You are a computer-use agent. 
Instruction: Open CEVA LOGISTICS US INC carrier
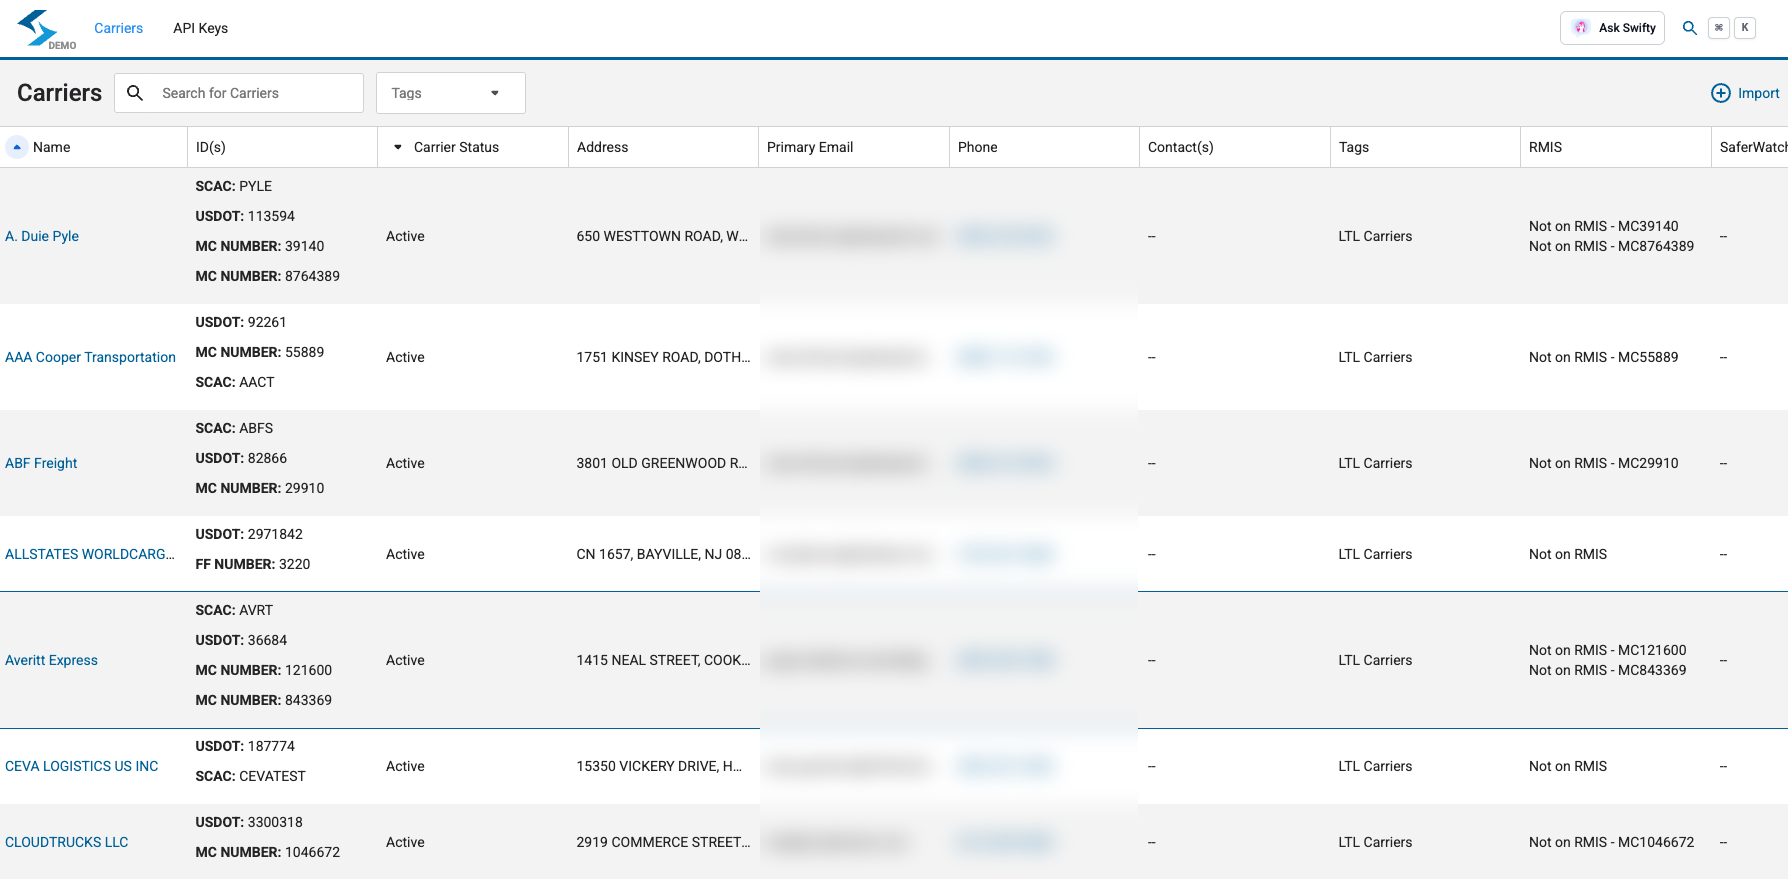82,766
